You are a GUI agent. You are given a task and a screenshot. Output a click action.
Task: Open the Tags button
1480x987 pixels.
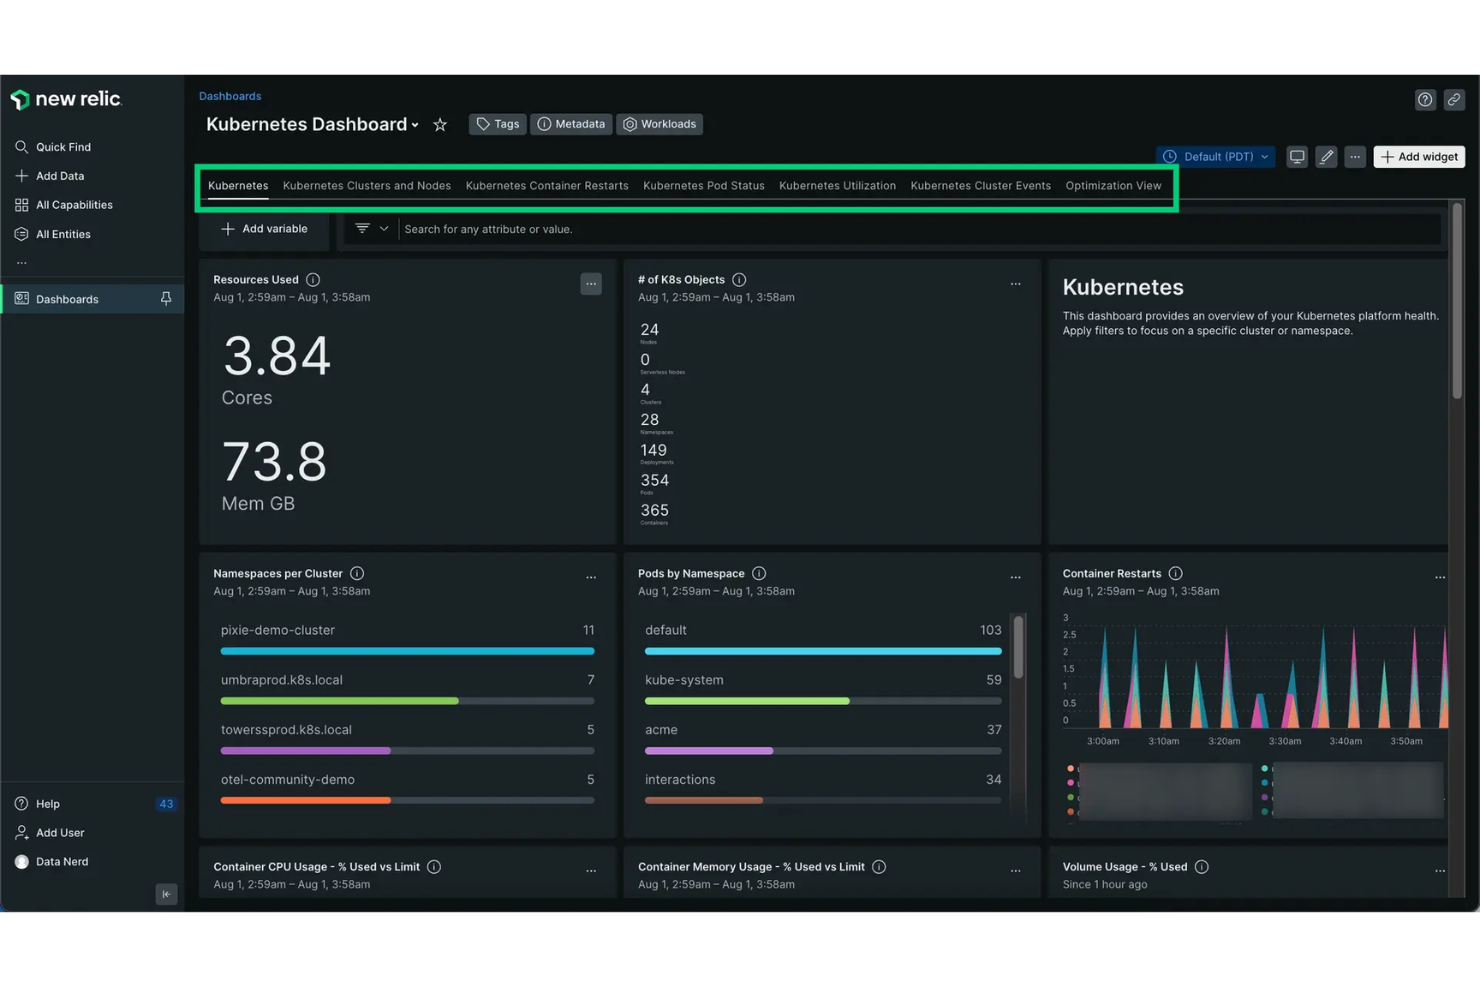pyautogui.click(x=497, y=124)
